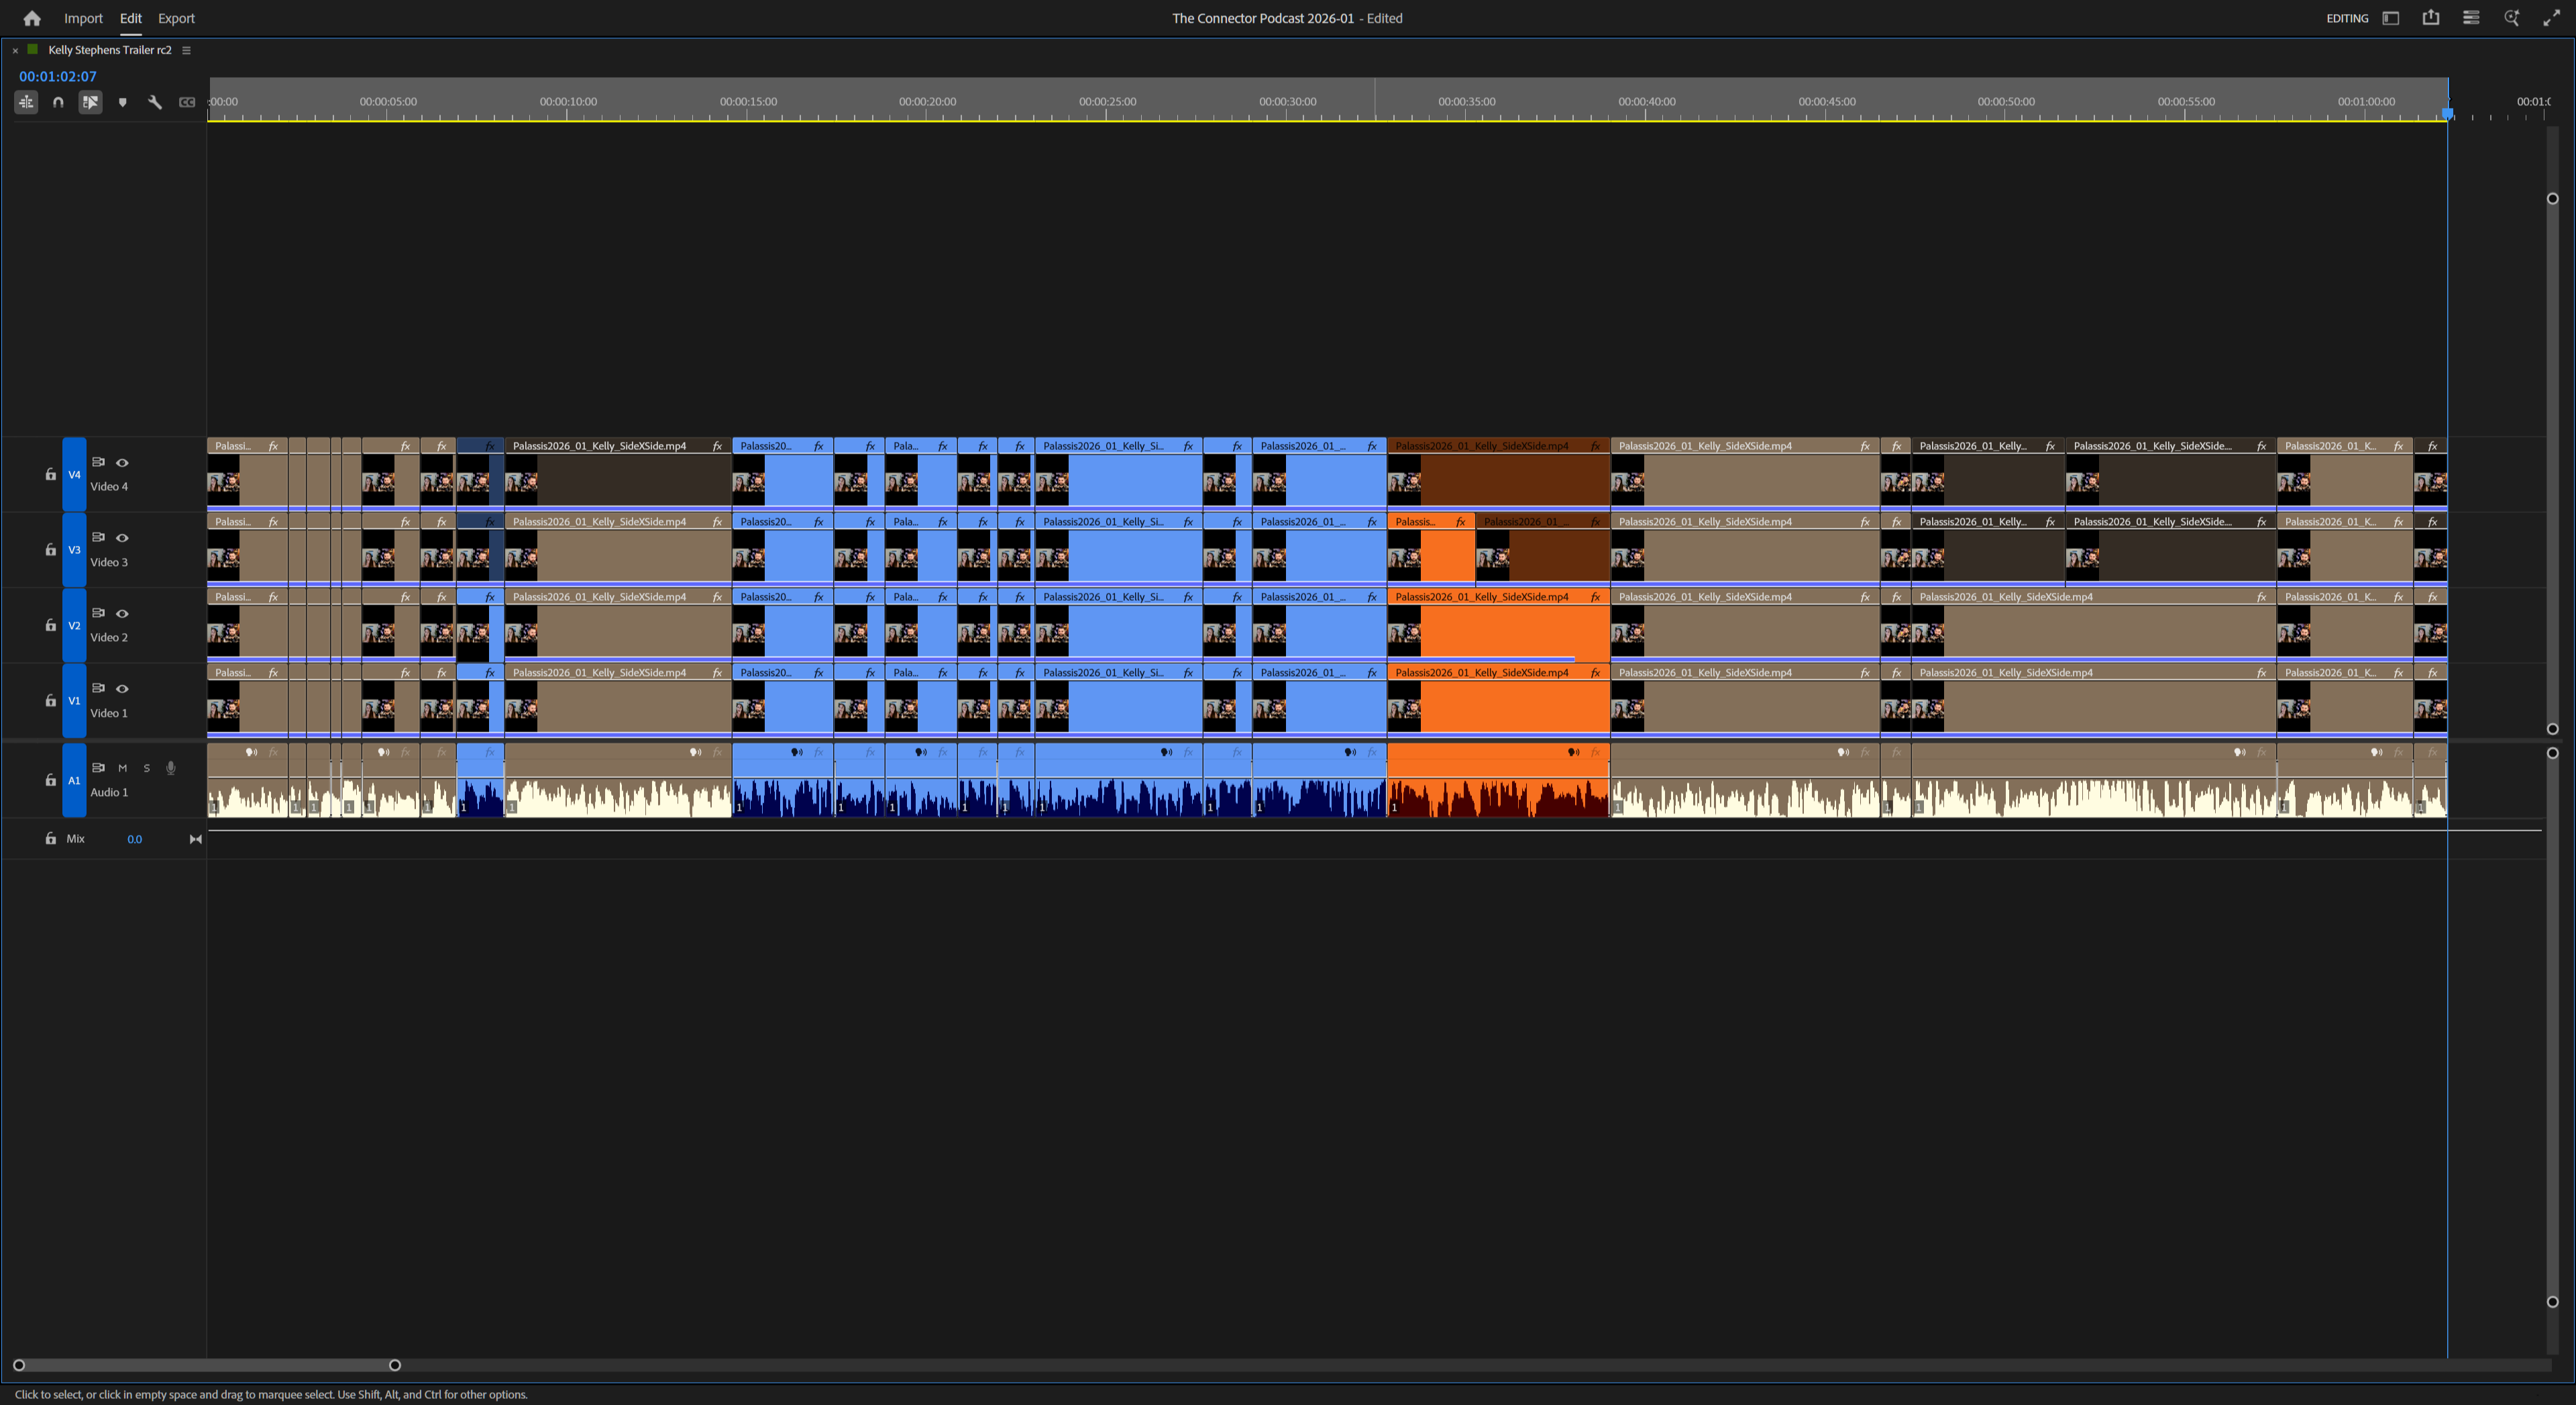Click the share/export icon in top bar
This screenshot has height=1405, width=2576.
pyautogui.click(x=2431, y=18)
